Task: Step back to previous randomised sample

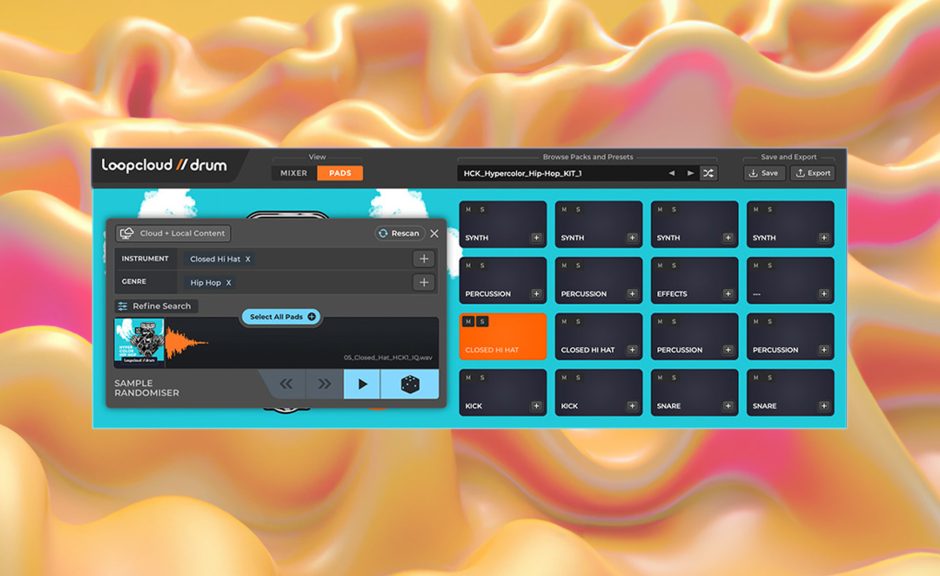Action: pyautogui.click(x=286, y=384)
